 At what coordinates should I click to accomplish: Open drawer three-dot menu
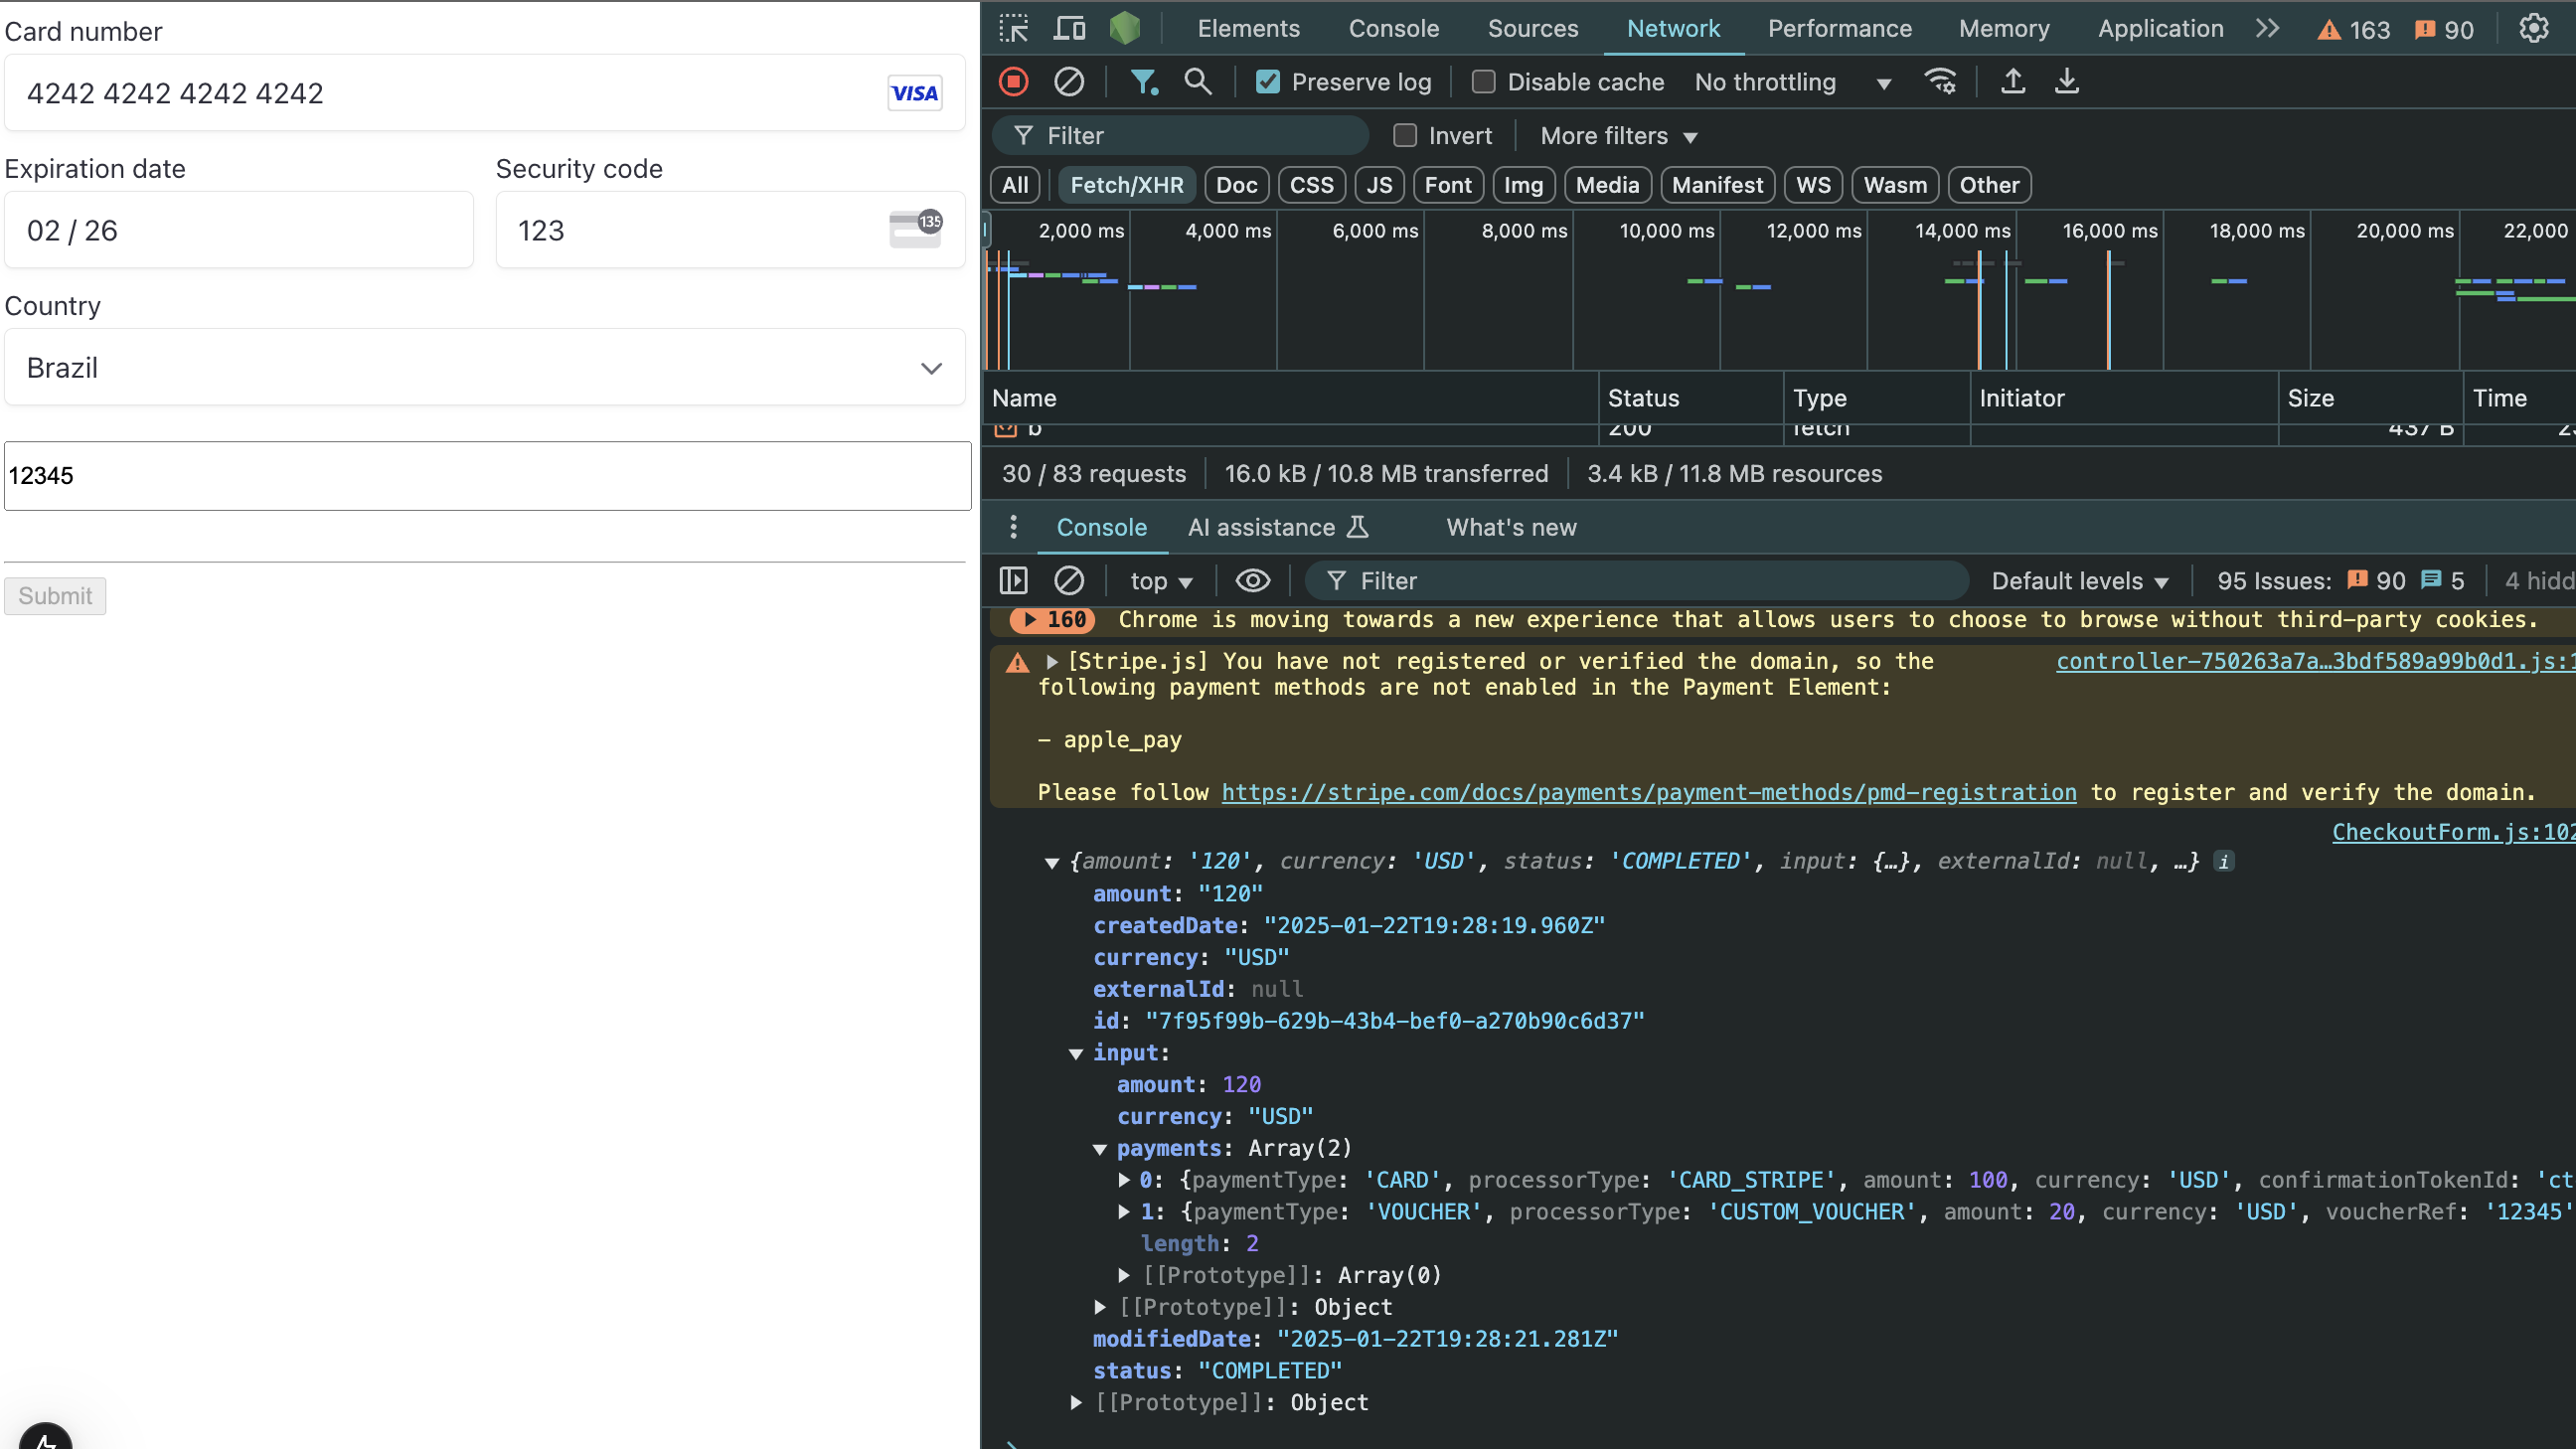click(1013, 527)
